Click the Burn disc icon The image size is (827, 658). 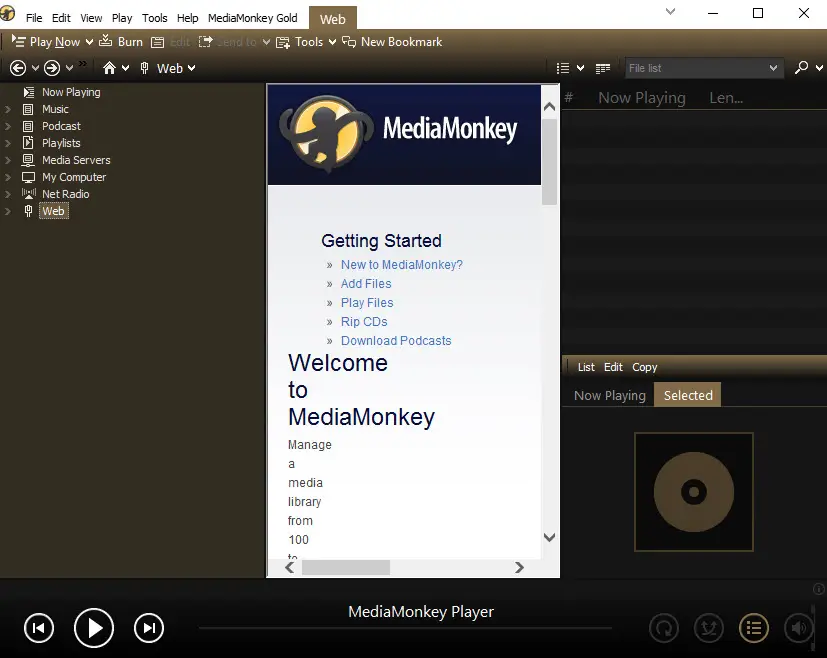click(105, 41)
